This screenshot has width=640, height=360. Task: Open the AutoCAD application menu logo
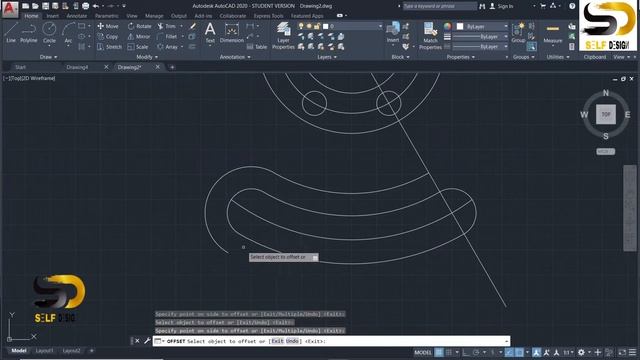[x=9, y=8]
